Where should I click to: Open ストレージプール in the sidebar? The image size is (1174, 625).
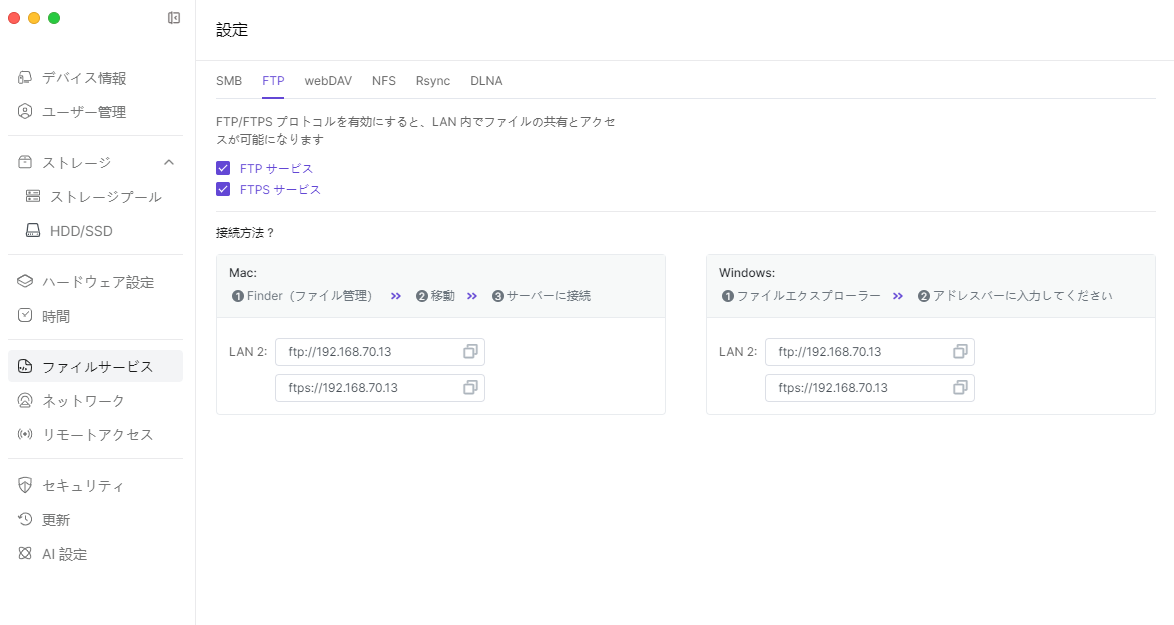point(105,197)
